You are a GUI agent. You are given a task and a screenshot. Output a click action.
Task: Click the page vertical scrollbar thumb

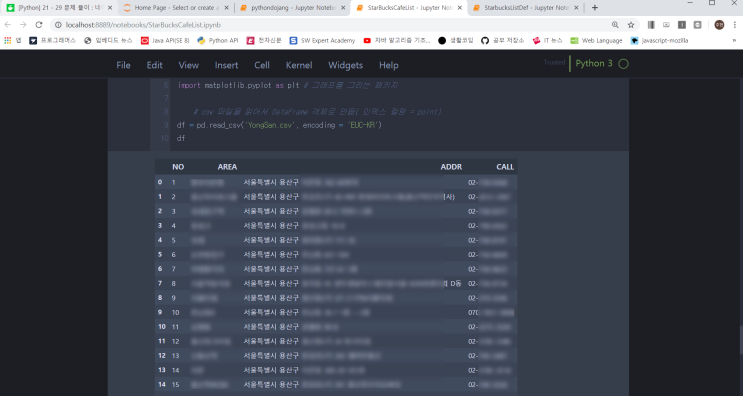click(741, 340)
